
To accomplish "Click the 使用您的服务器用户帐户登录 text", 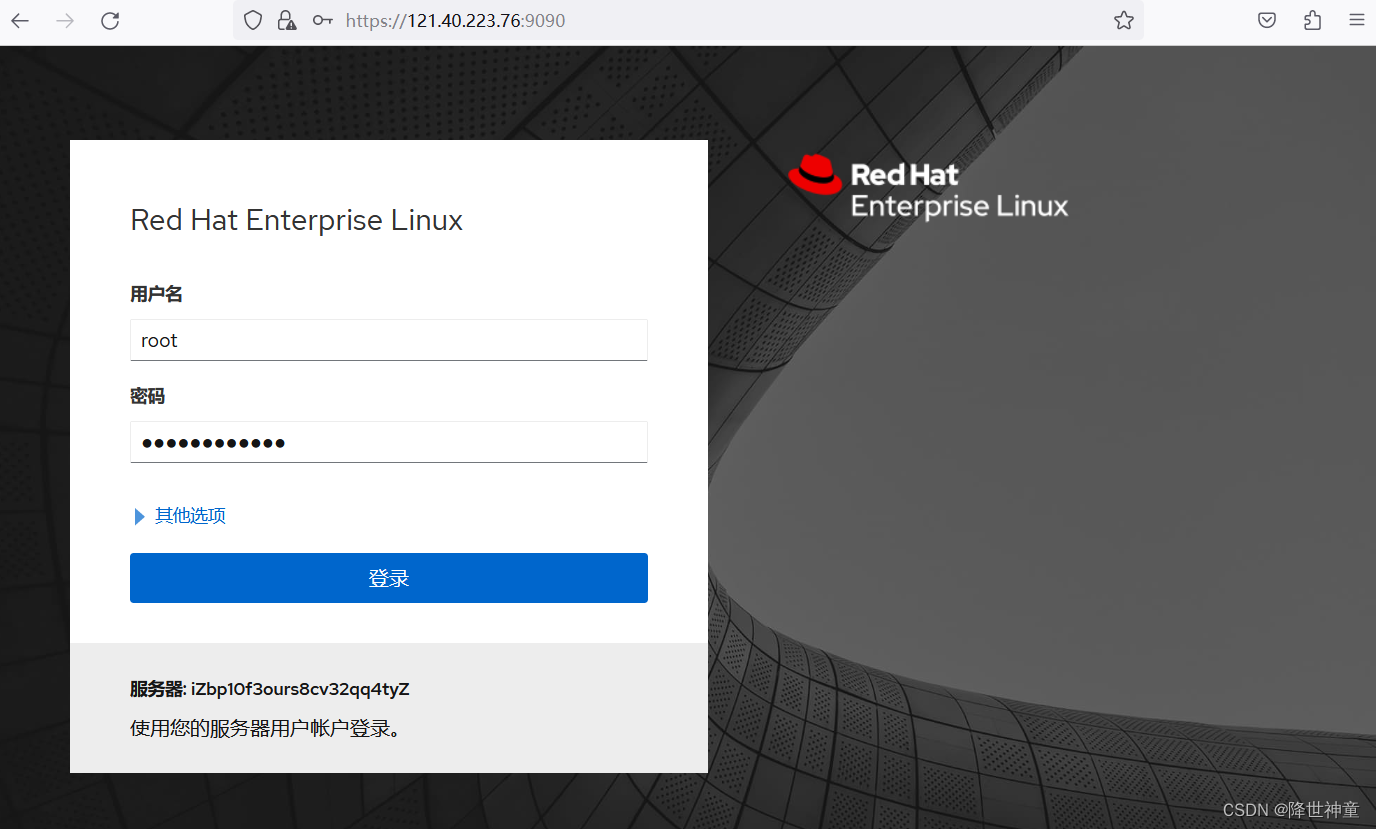I will [x=267, y=728].
